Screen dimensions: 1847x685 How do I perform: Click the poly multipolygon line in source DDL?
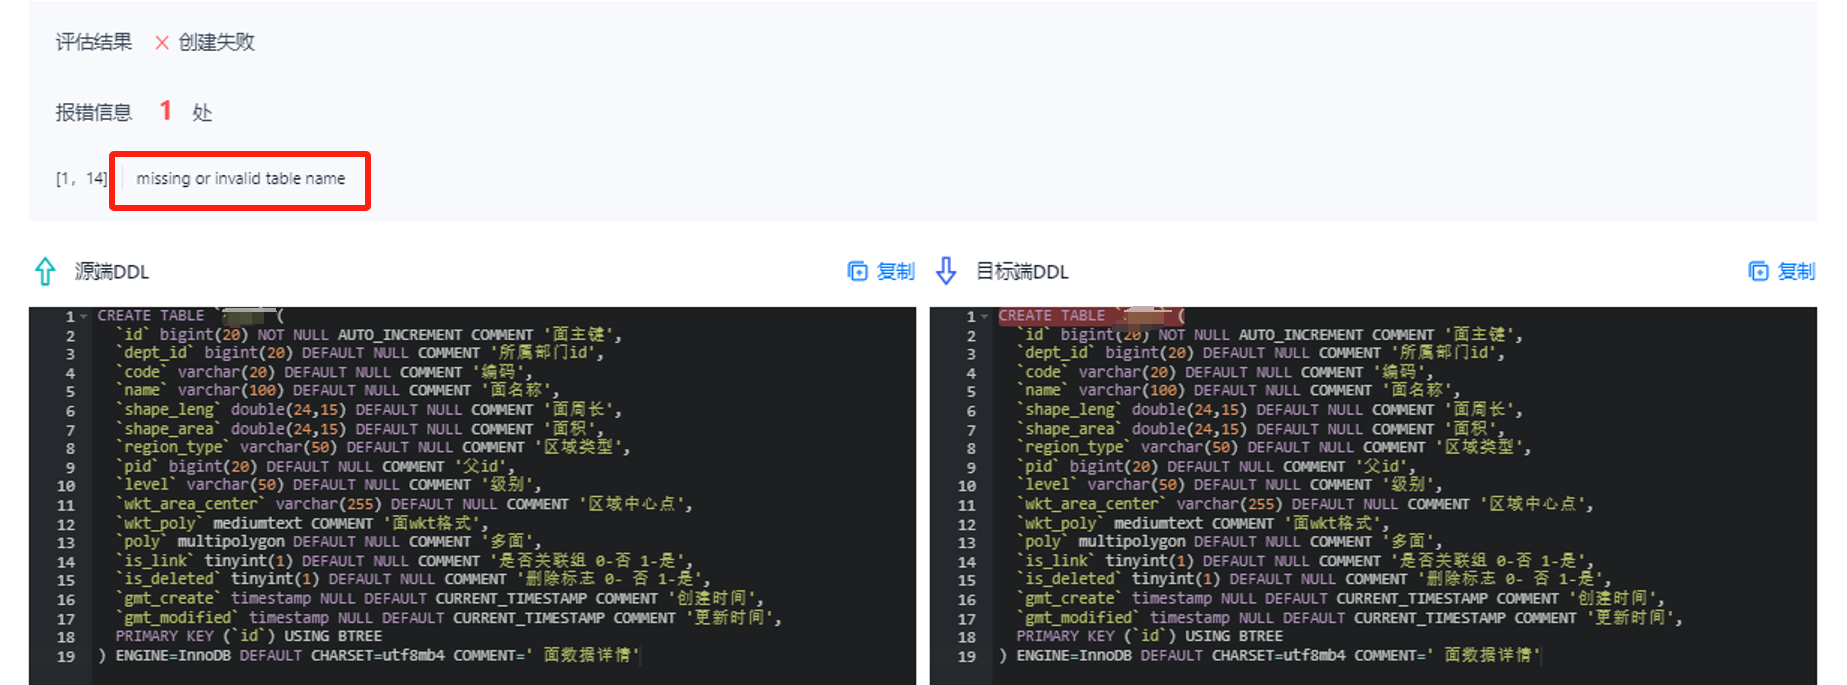328,542
